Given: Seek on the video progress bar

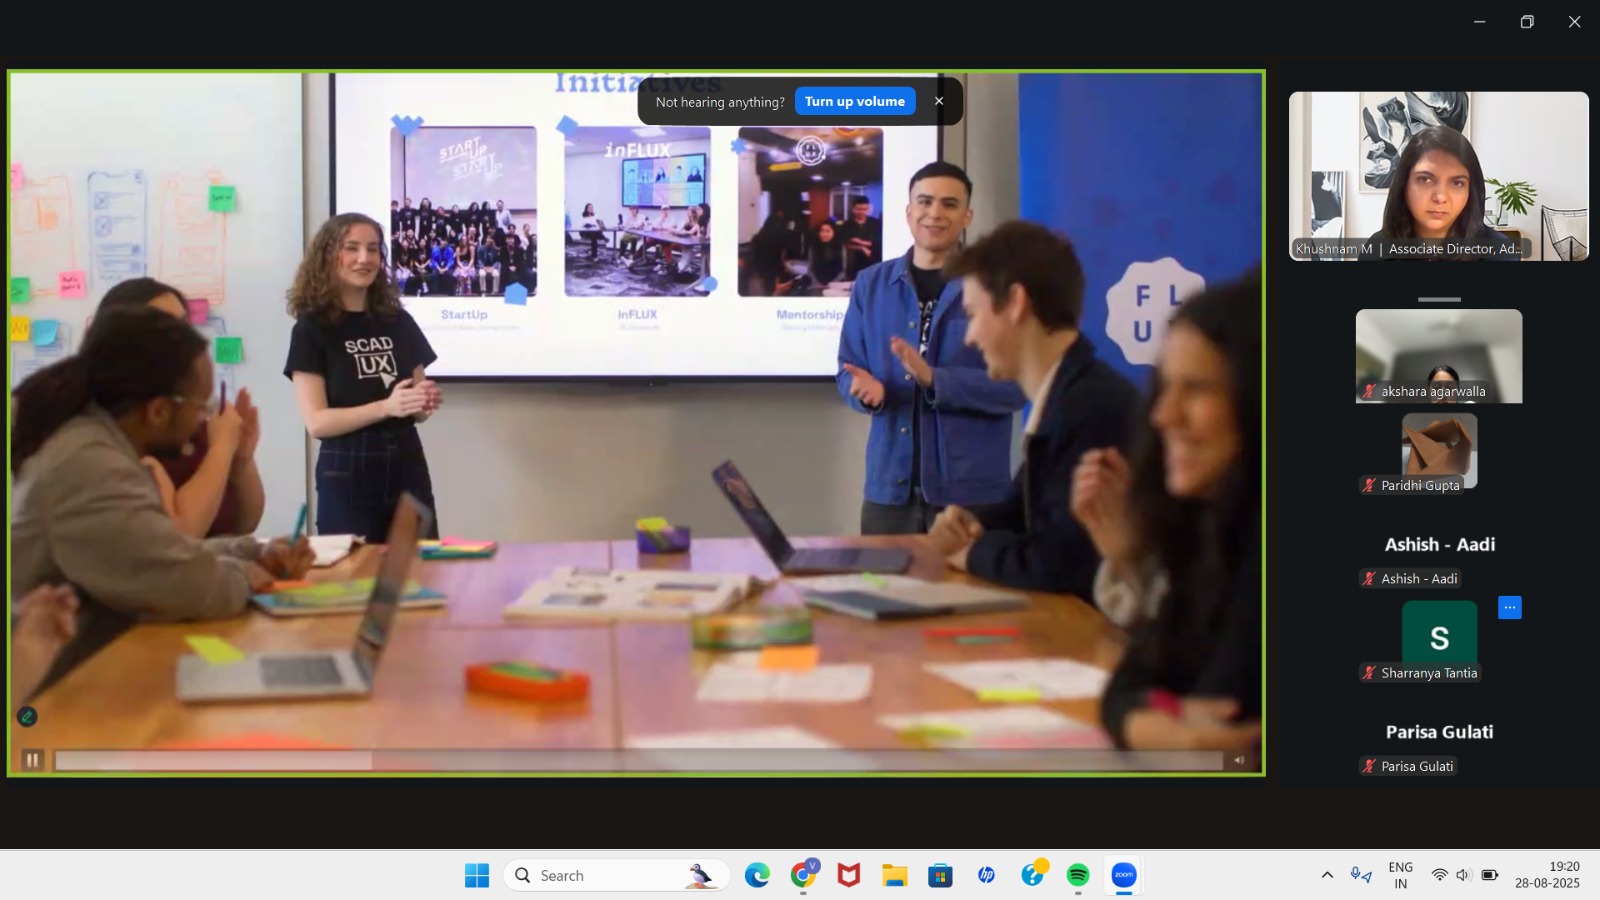Looking at the screenshot, I should pos(638,761).
